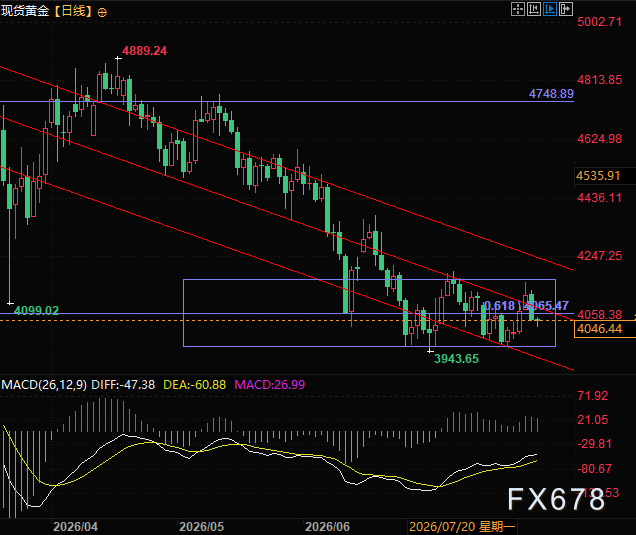Click the DEA:-60.88 value
This screenshot has height=535, width=636.
[x=194, y=385]
